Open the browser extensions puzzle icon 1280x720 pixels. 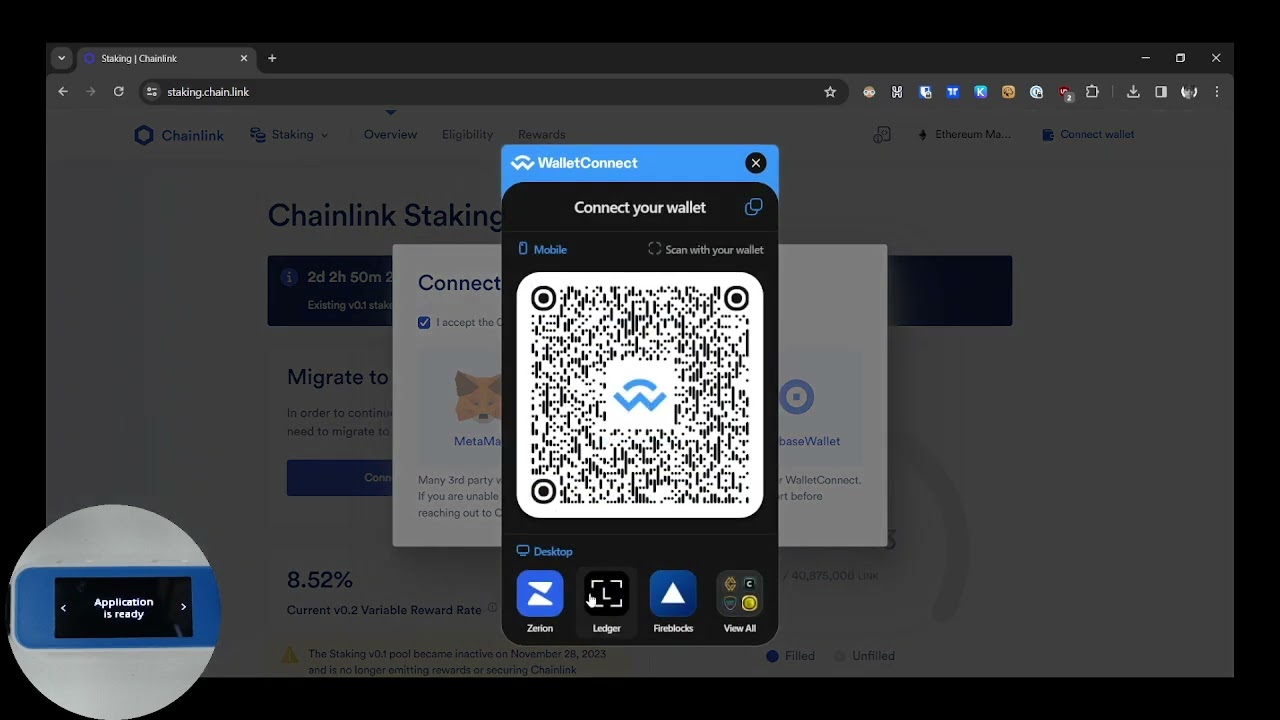[x=1093, y=91]
